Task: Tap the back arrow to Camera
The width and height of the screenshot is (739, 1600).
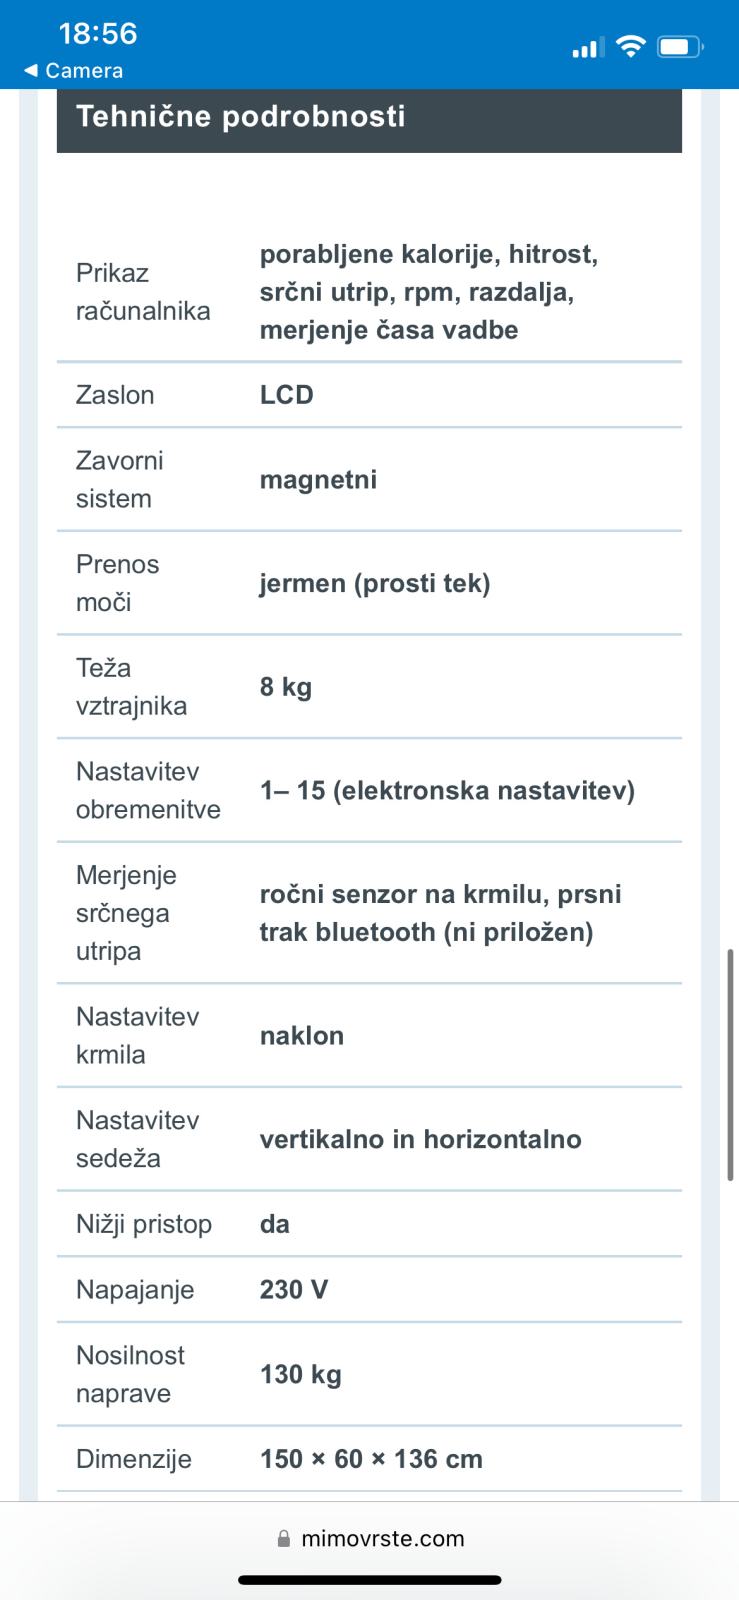Action: pyautogui.click(x=30, y=71)
